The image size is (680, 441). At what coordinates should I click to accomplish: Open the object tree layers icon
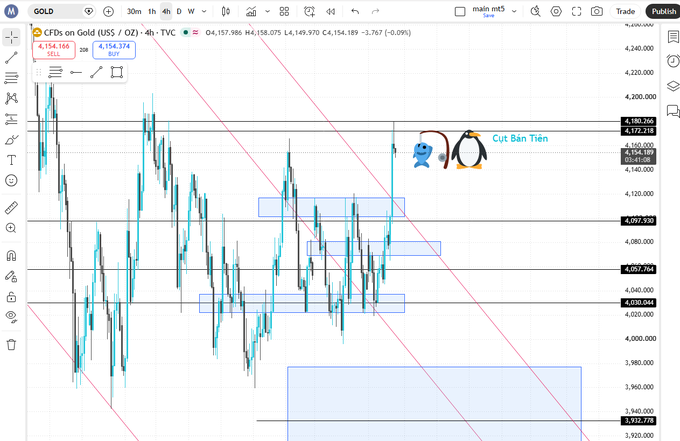673,86
